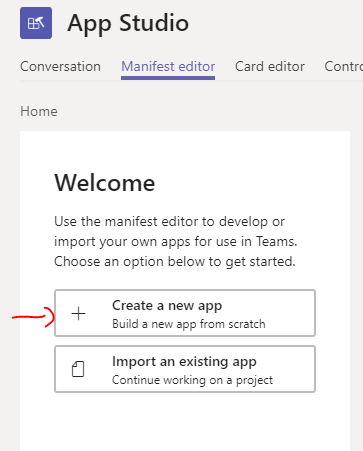Go to the Home breadcrumb
The height and width of the screenshot is (451, 363).
pyautogui.click(x=39, y=111)
